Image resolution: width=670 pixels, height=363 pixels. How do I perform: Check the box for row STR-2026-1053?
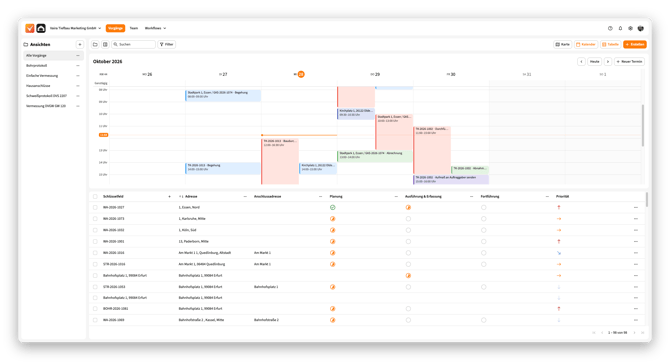[95, 287]
